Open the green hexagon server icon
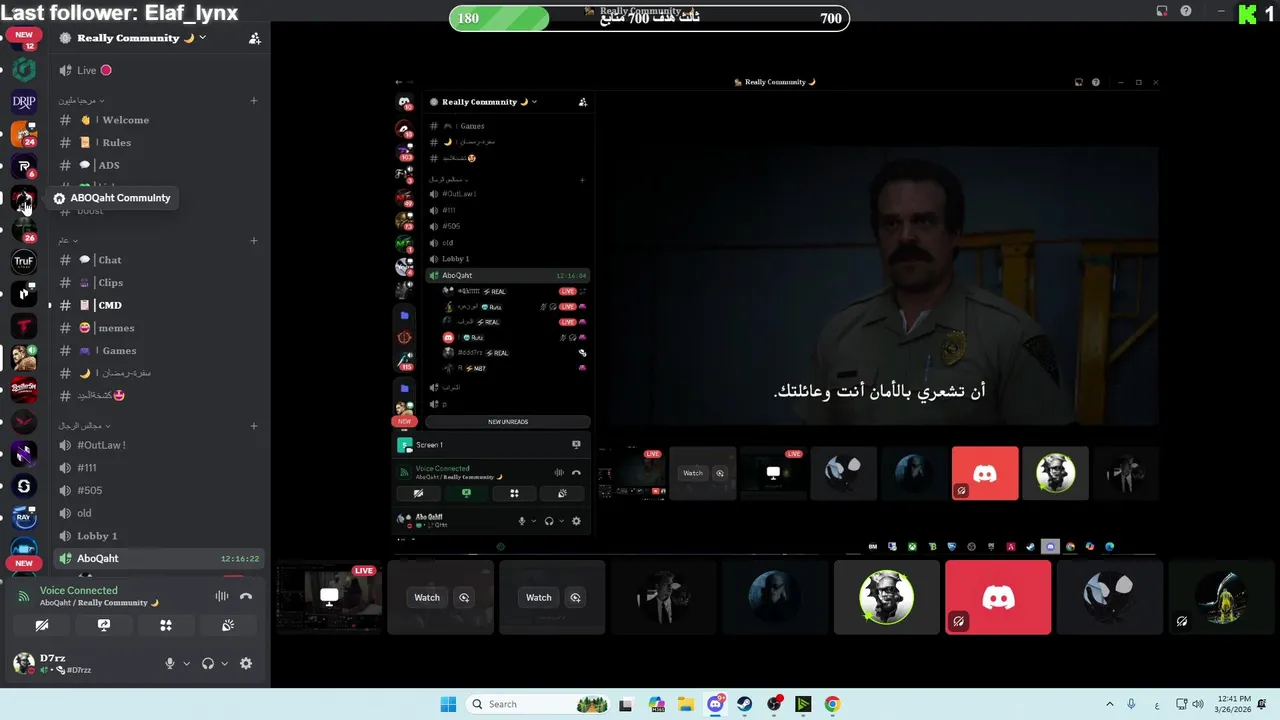This screenshot has width=1280, height=720. tap(24, 69)
